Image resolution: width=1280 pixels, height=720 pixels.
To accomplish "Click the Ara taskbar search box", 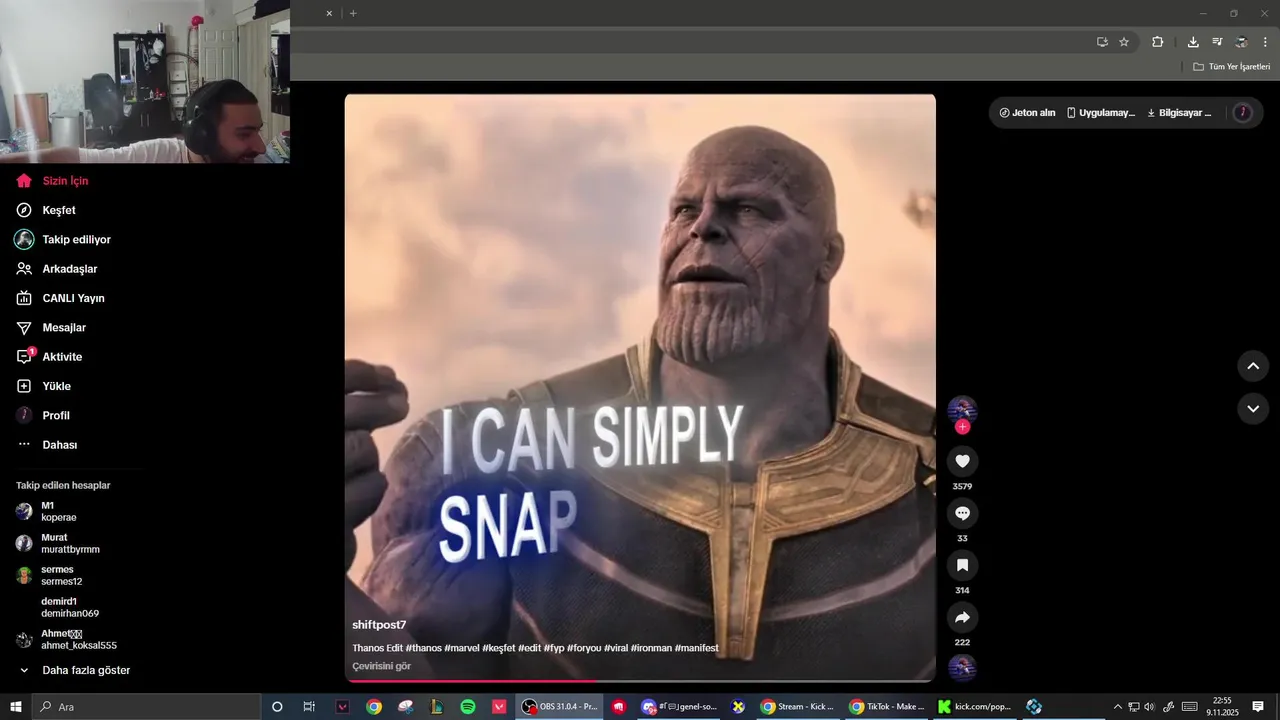I will coord(146,707).
